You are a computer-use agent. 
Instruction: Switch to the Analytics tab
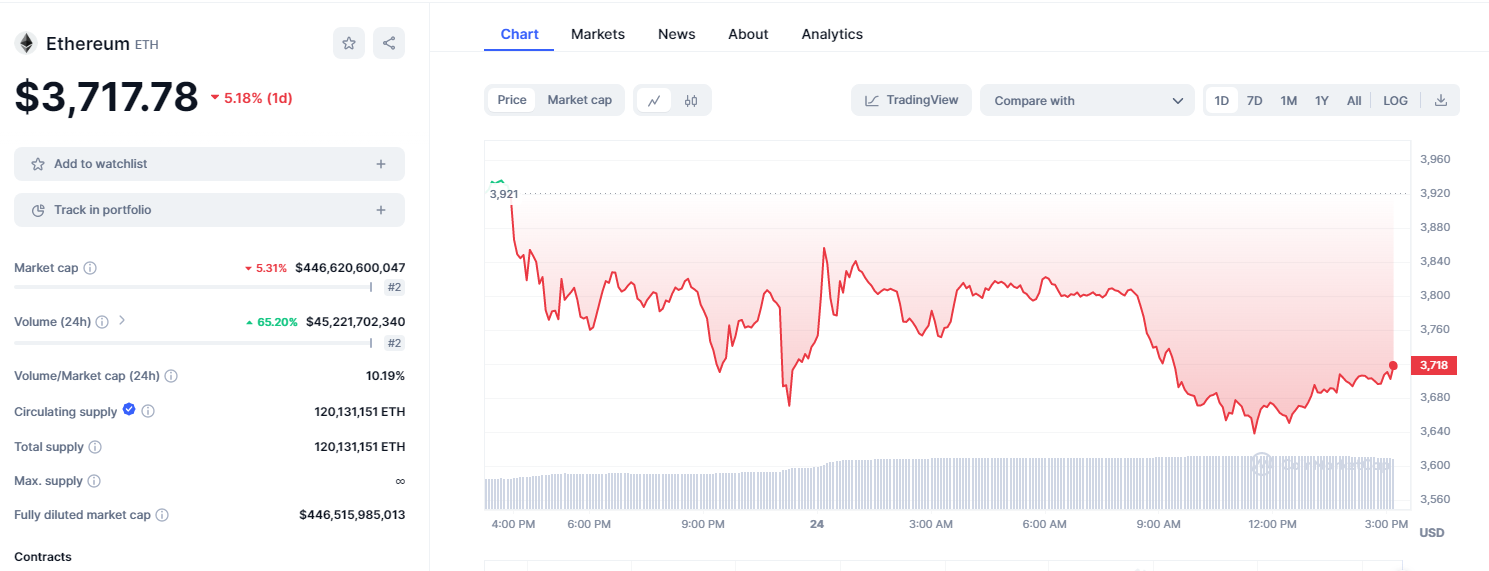coord(831,34)
